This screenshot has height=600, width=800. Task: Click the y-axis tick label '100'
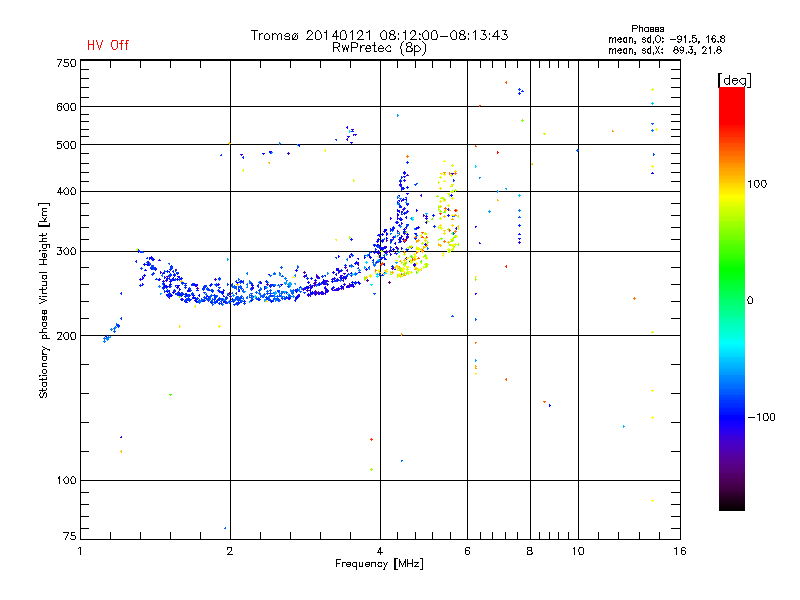point(66,481)
